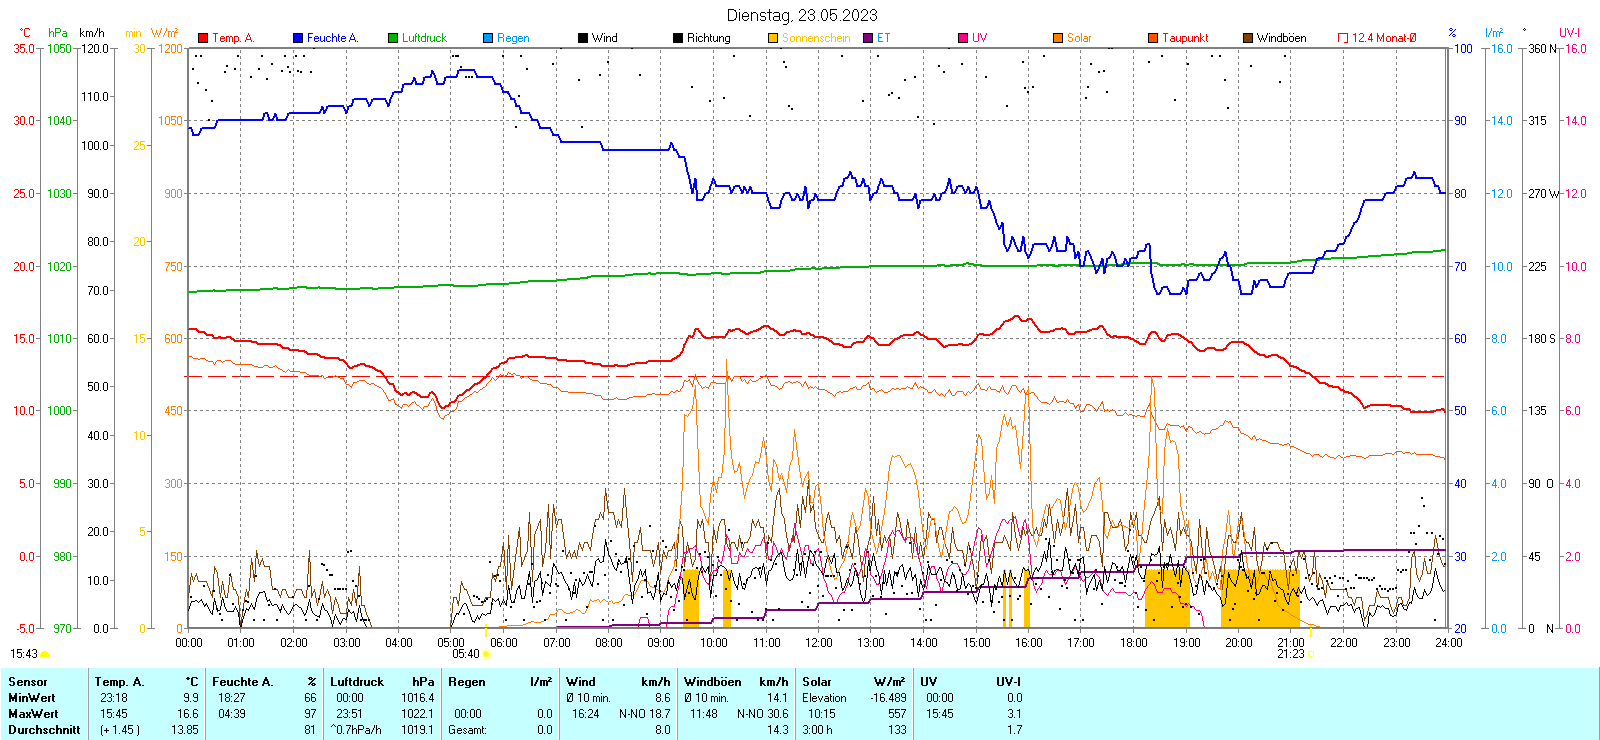The height and width of the screenshot is (740, 1600).
Task: Click the 21:23 sunset time label
Action: [x=1290, y=654]
